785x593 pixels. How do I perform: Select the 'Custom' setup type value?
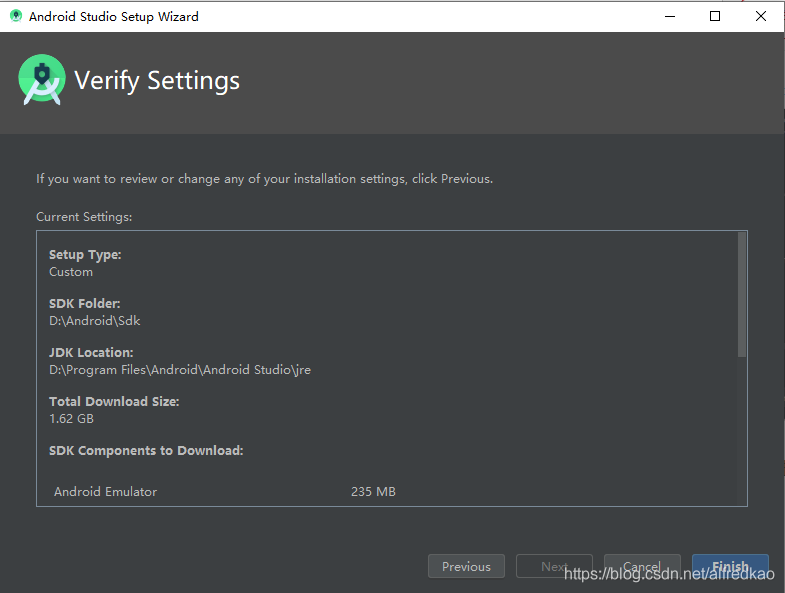click(x=71, y=272)
